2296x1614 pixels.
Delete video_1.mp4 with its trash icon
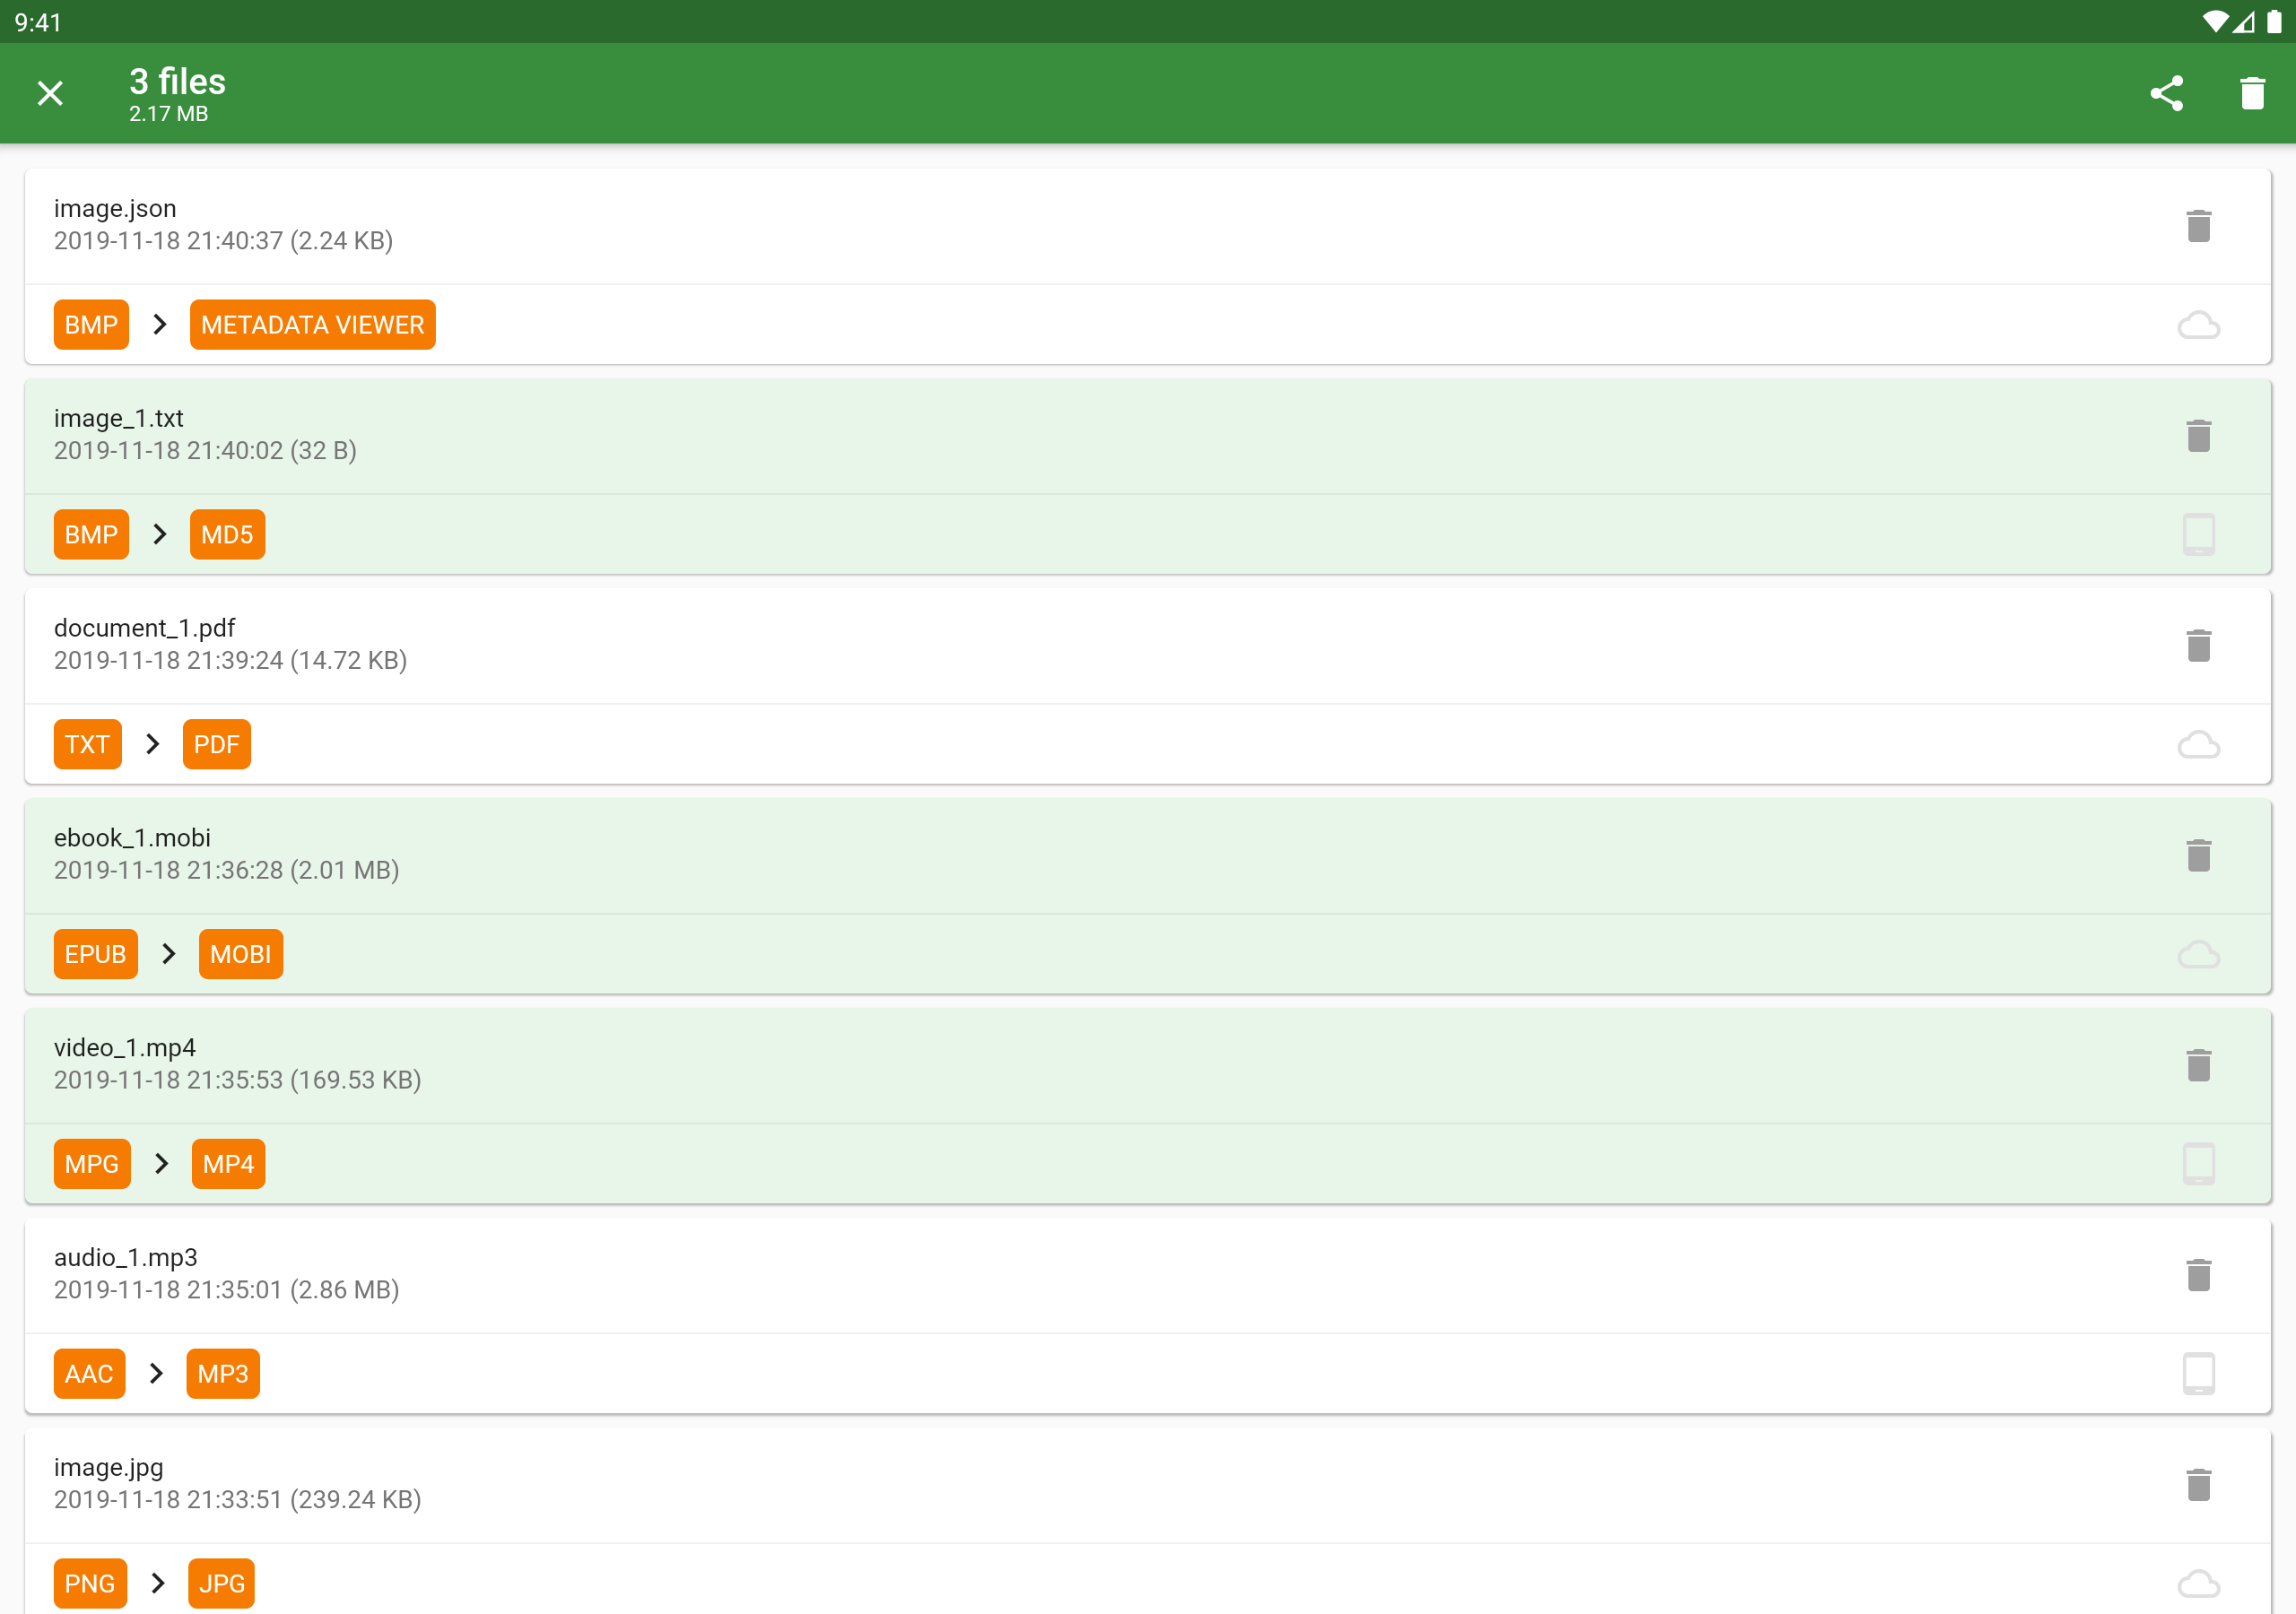[2198, 1066]
